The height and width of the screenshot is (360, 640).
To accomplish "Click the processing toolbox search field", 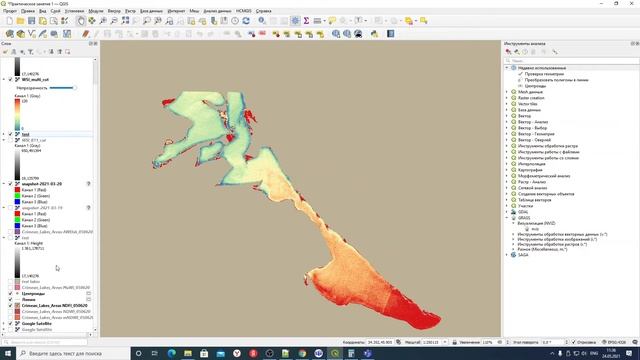I will coord(571,60).
